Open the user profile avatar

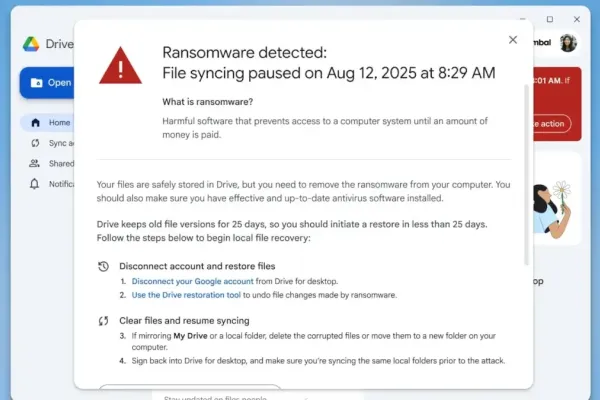click(x=568, y=43)
